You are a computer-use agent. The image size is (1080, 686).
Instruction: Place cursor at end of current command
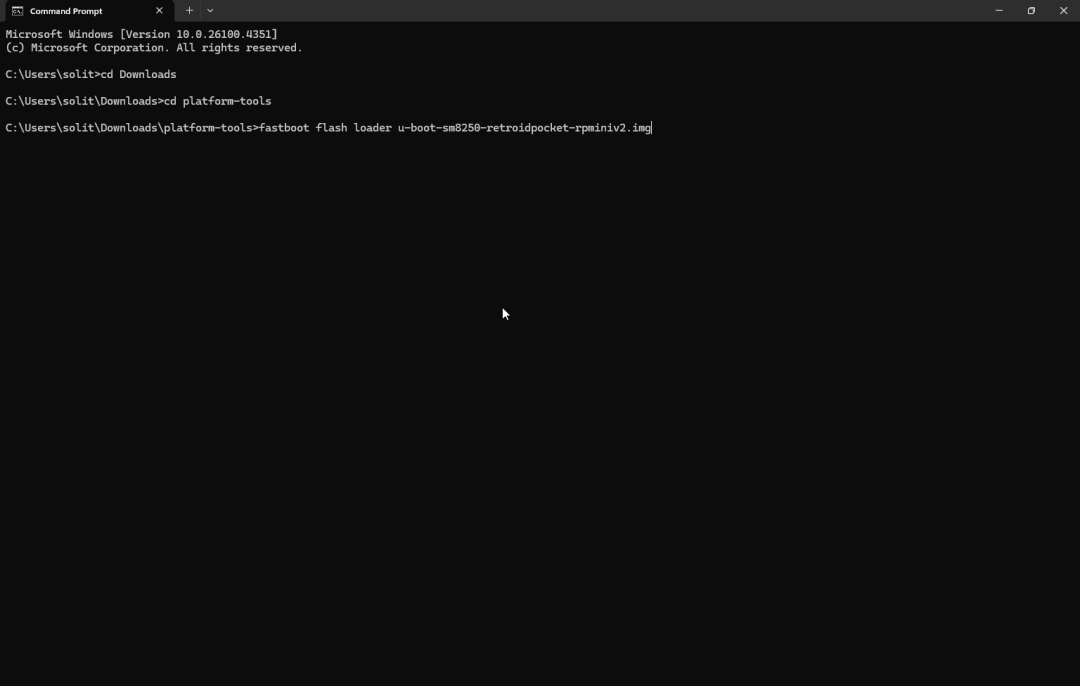pos(653,127)
